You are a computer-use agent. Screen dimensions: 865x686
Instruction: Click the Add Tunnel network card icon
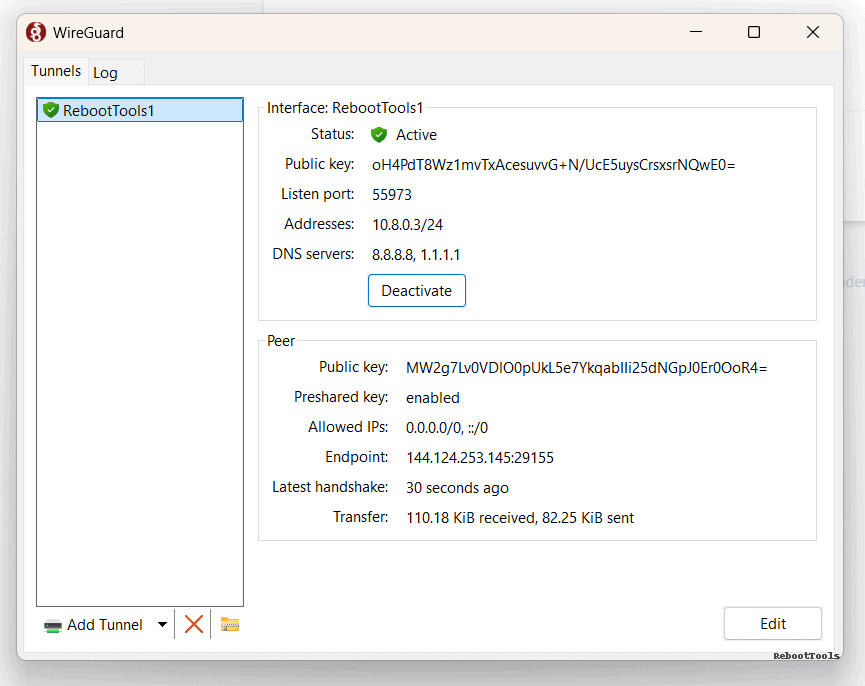pos(53,625)
